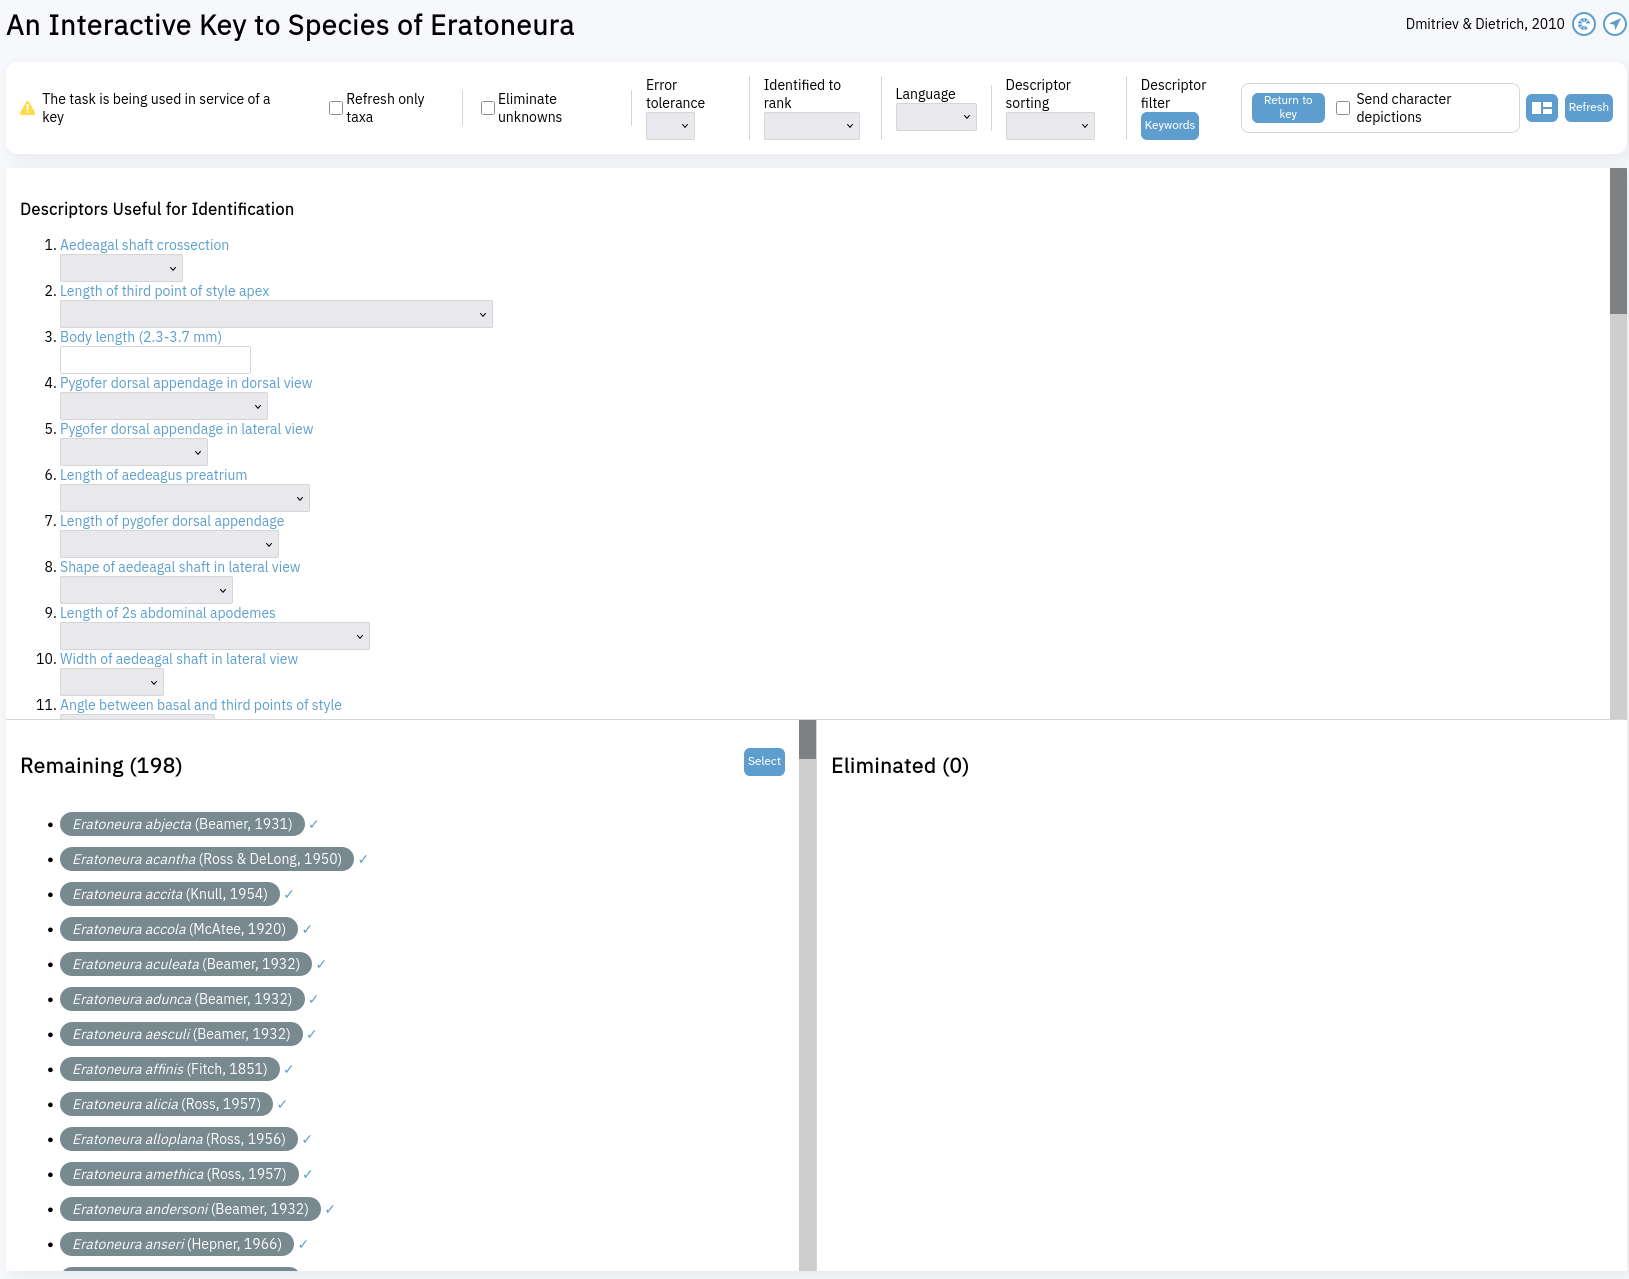Open the Error tolerance dropdown
The height and width of the screenshot is (1279, 1629).
click(x=670, y=126)
